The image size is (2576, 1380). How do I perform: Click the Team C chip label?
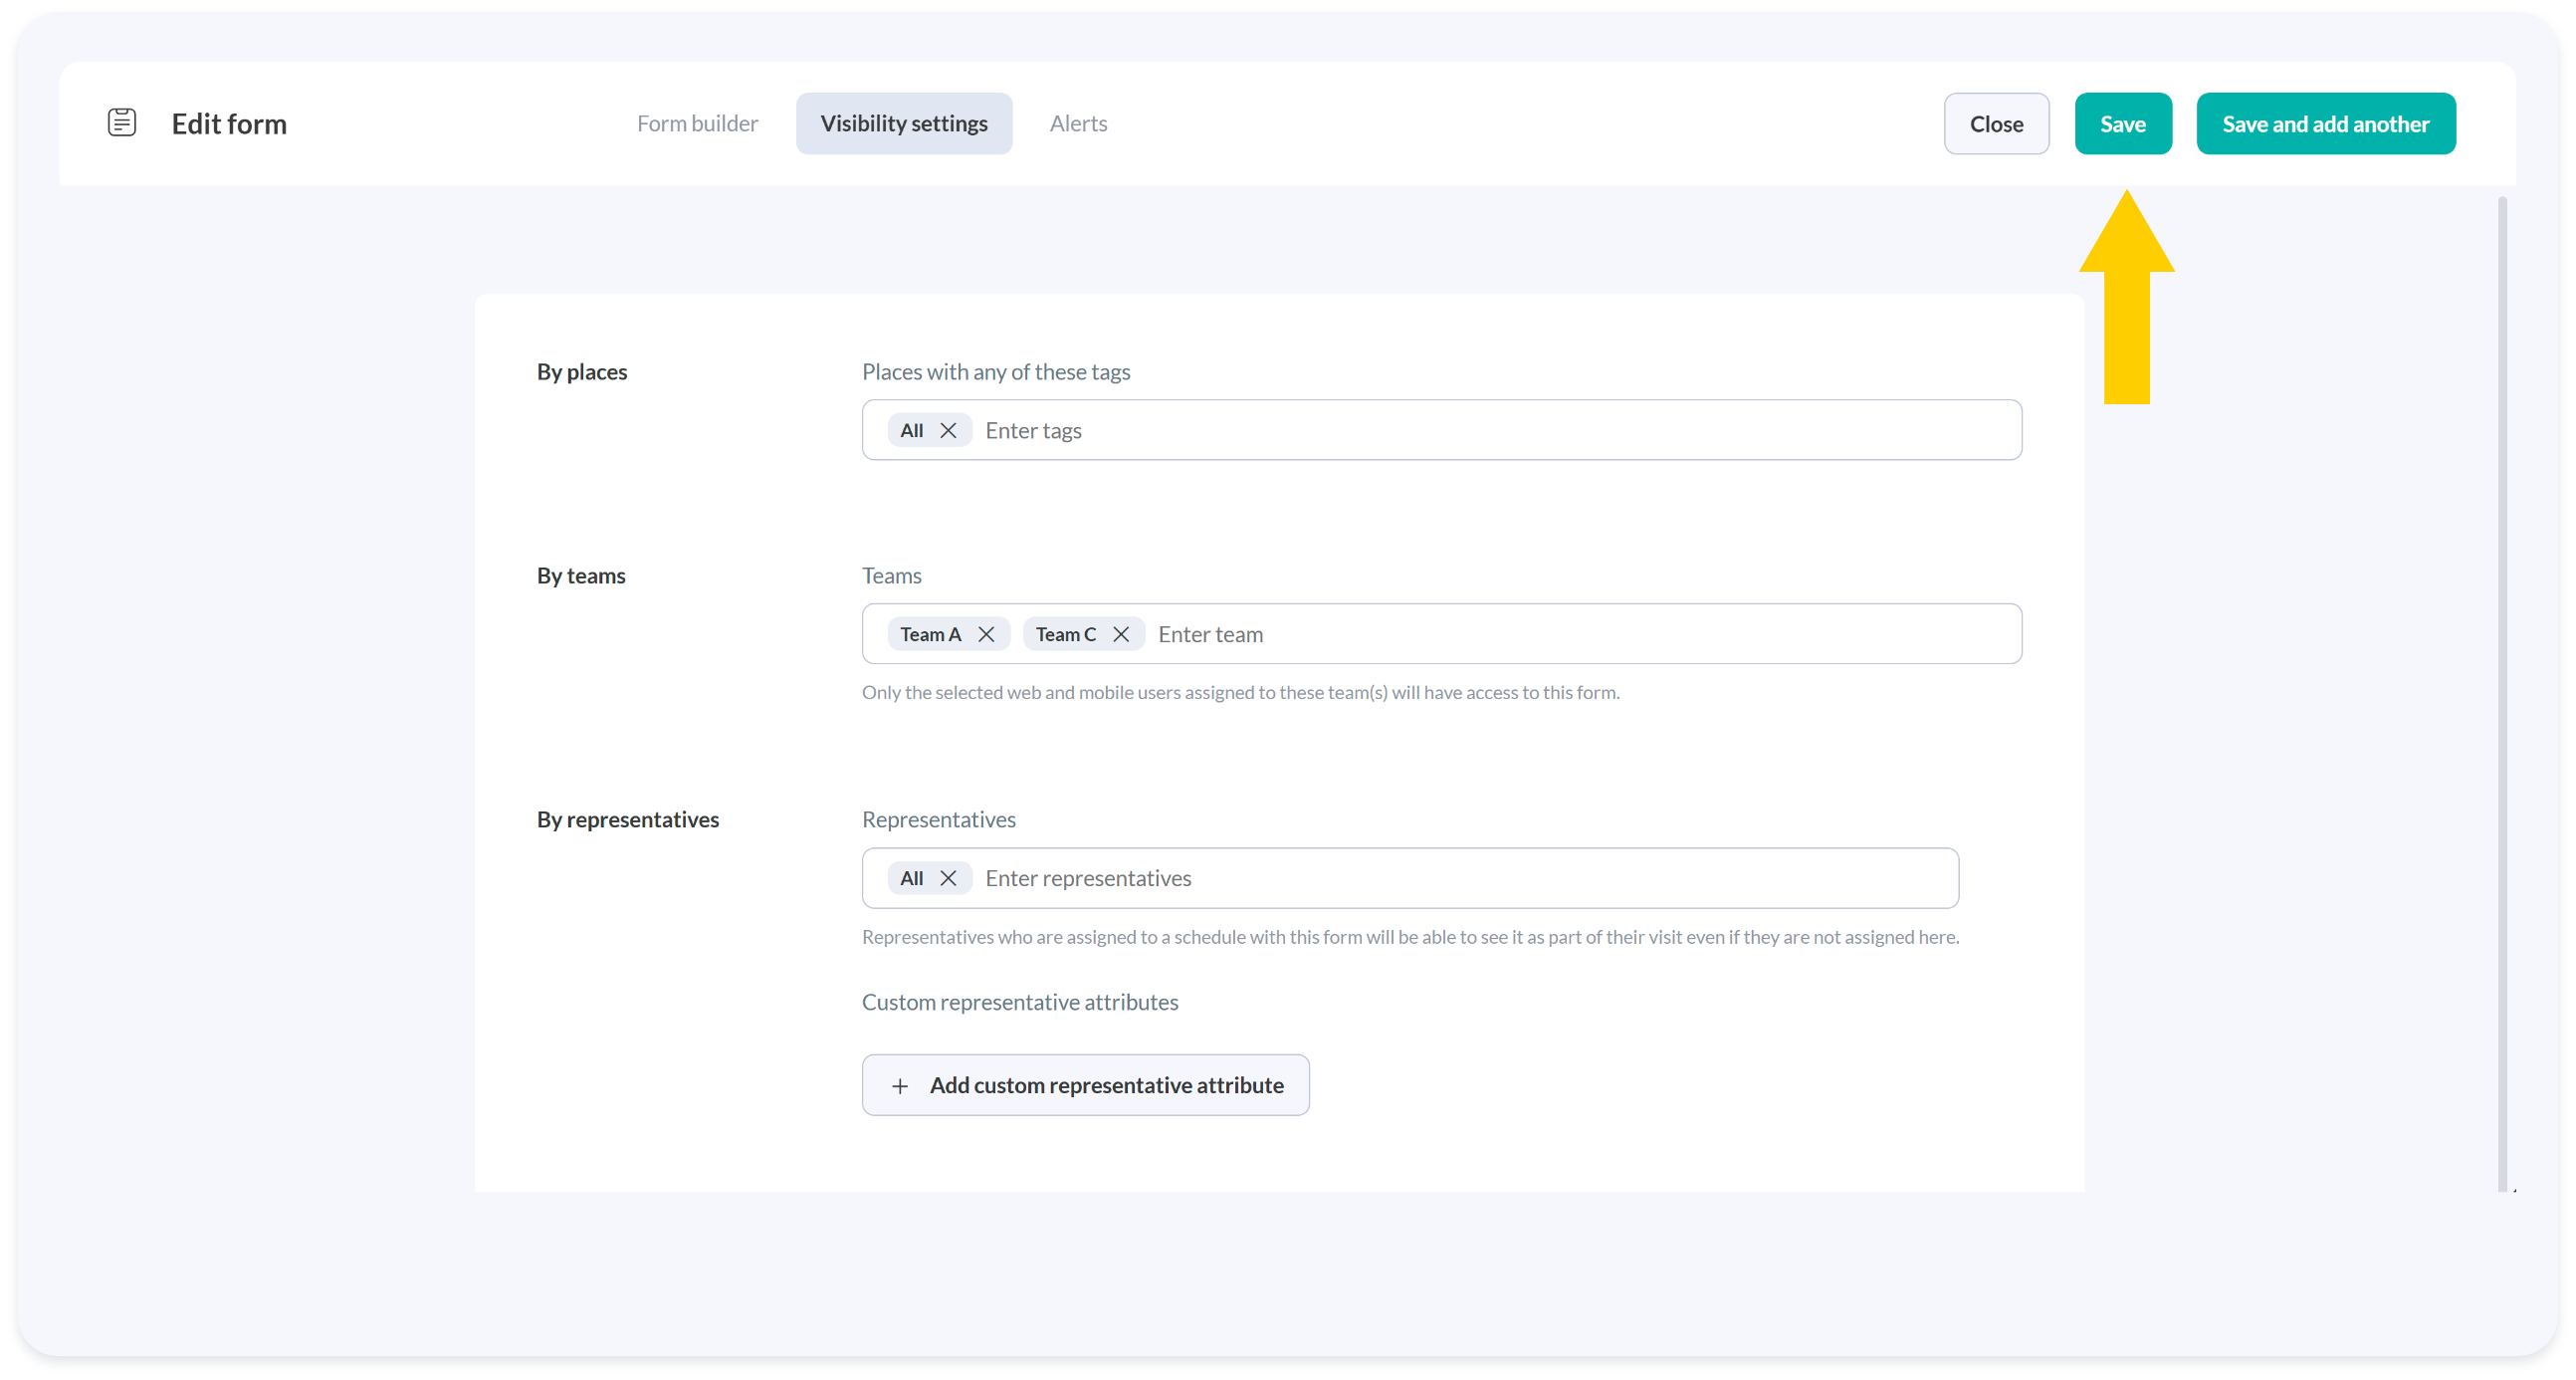click(1065, 634)
